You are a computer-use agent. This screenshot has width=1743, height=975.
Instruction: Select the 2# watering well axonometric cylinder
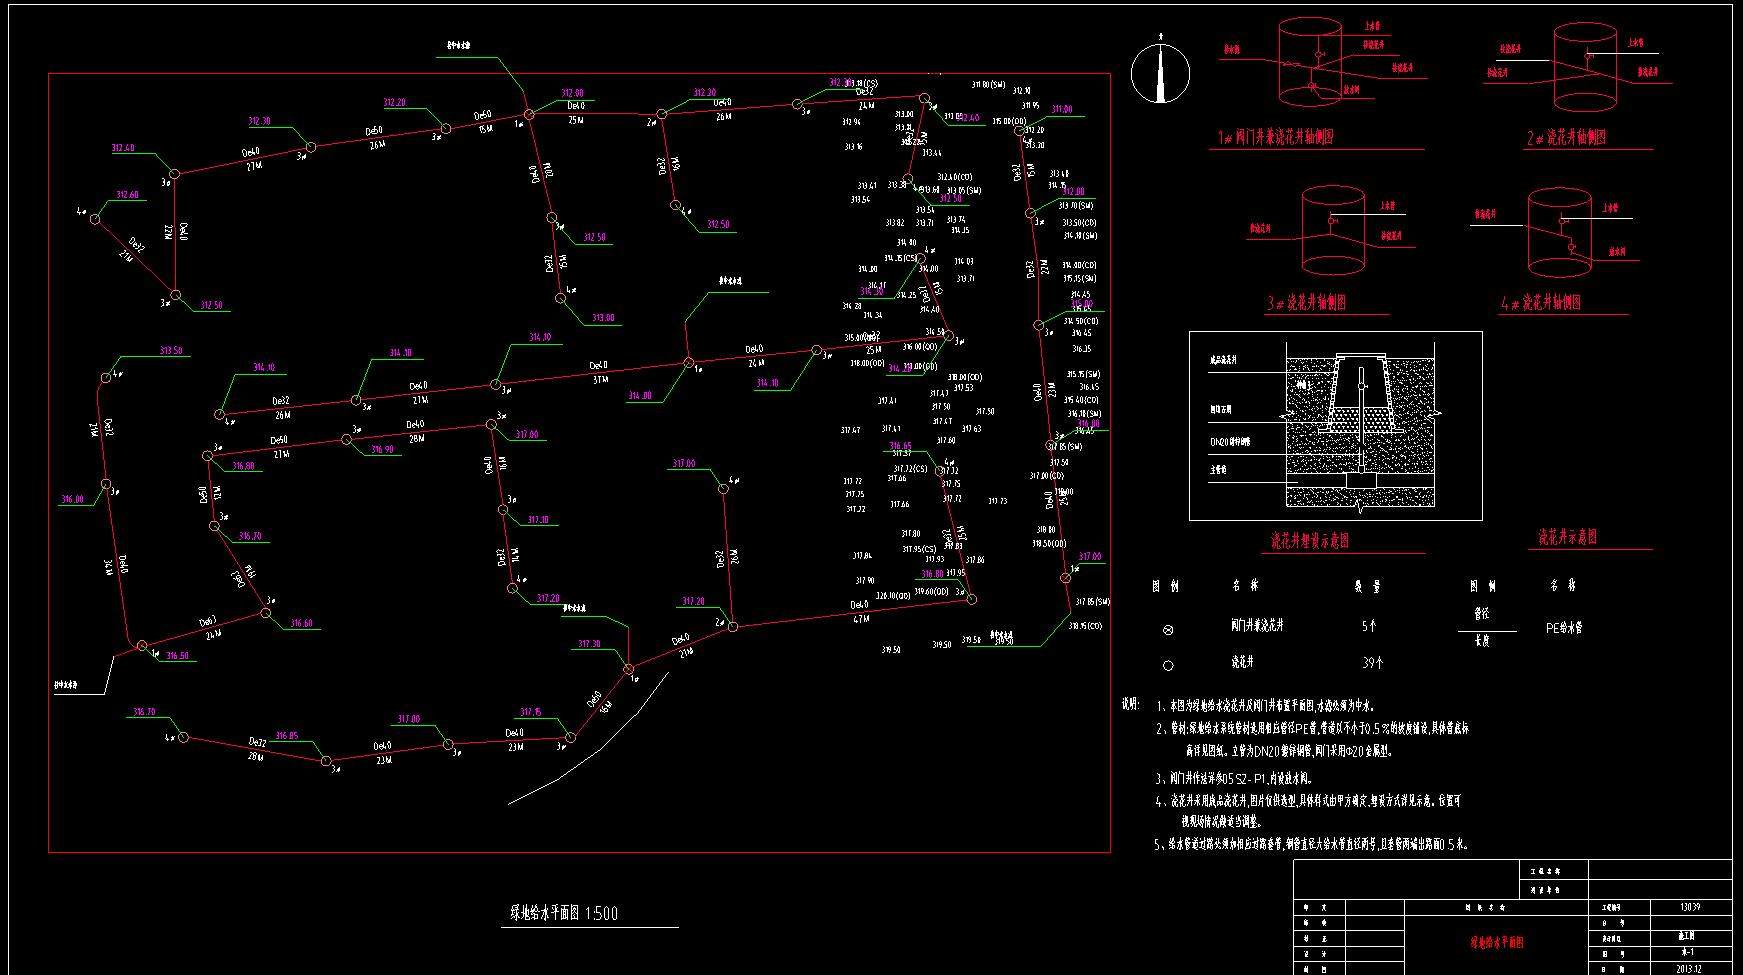[1584, 68]
